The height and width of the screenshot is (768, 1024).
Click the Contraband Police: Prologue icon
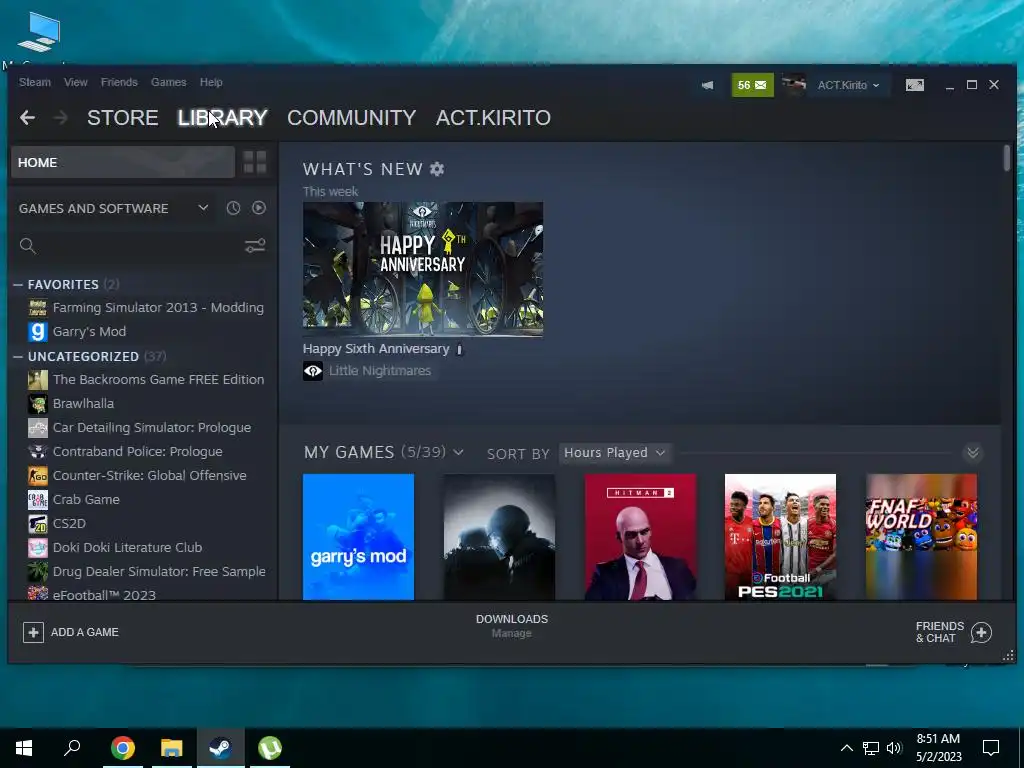38,451
